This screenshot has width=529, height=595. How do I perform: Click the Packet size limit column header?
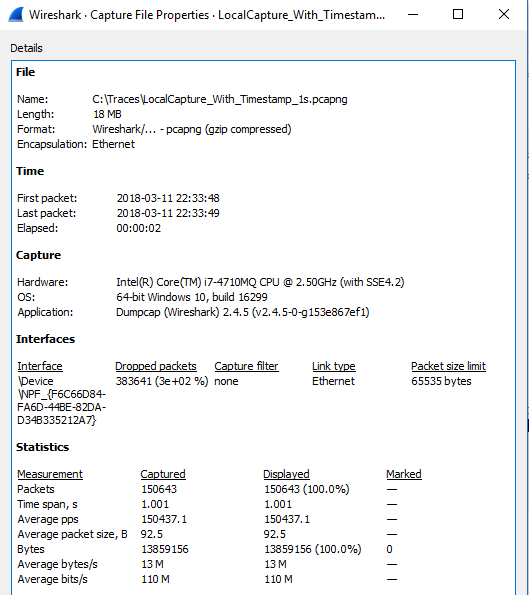tap(448, 366)
